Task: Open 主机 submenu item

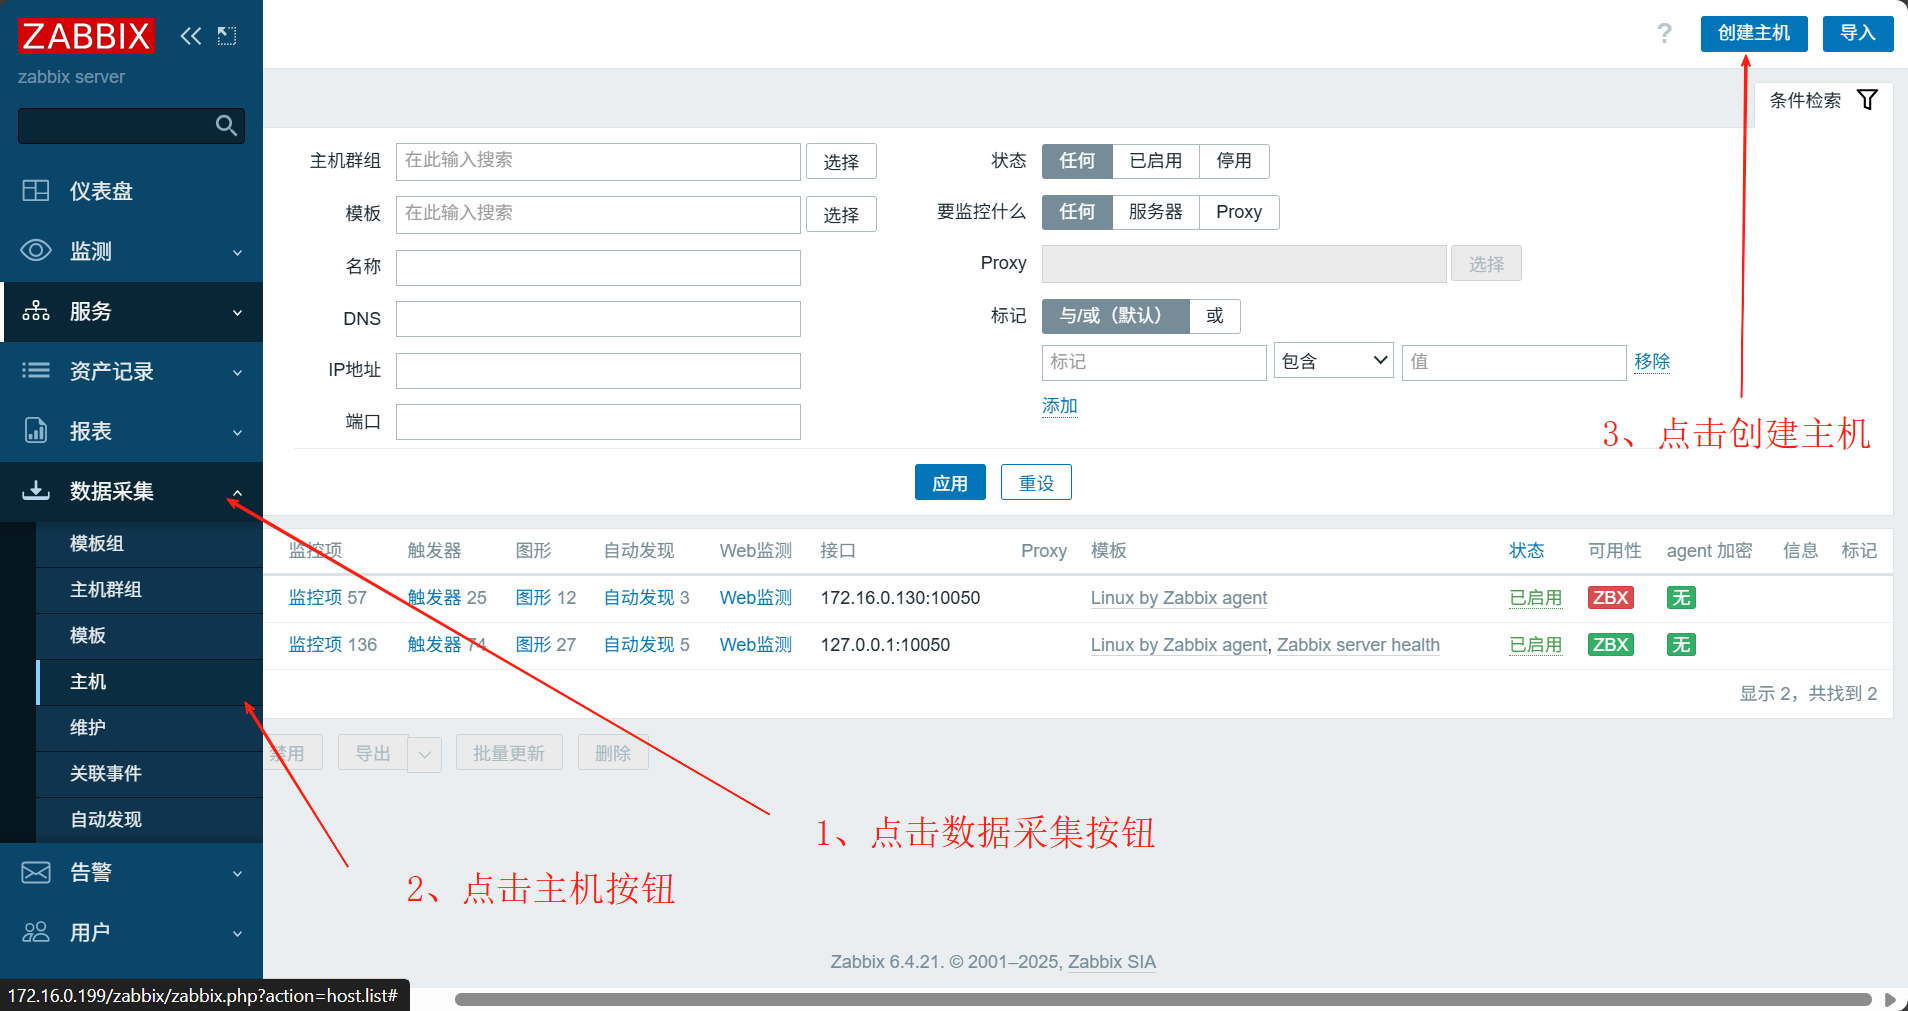Action: (149, 681)
